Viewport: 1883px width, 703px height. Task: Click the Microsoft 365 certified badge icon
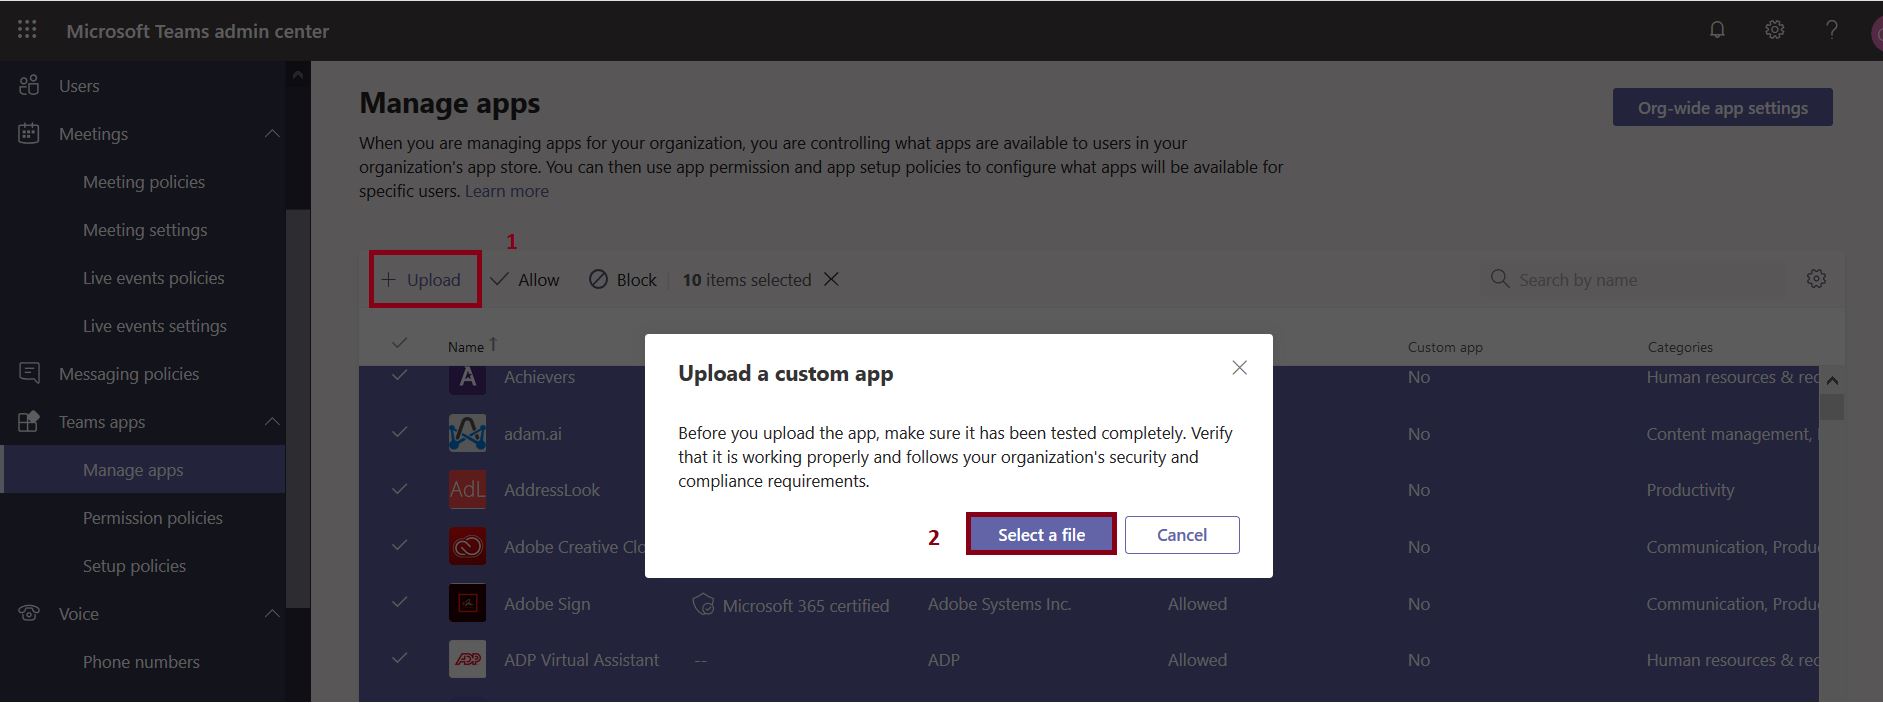point(703,604)
